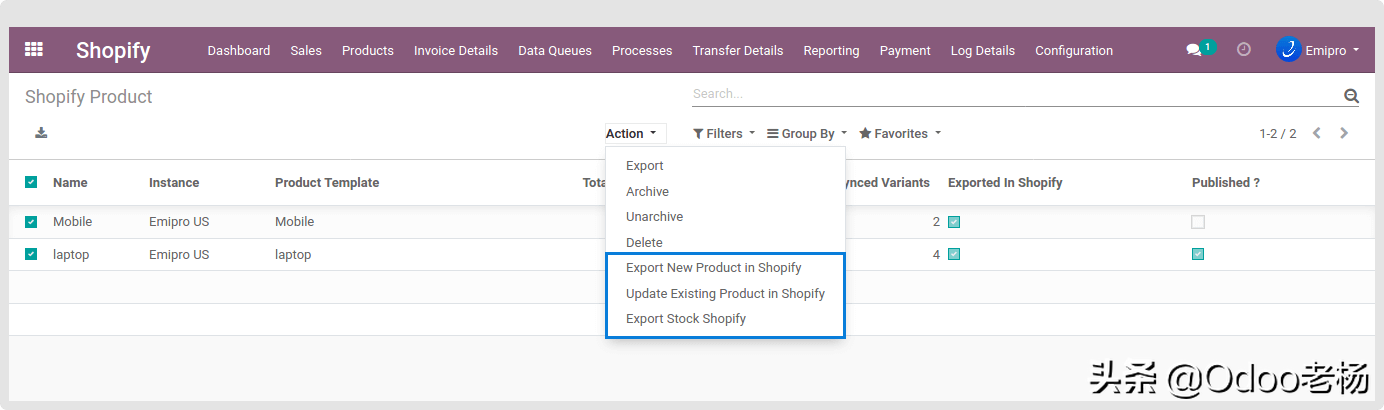Select Archive from Action menu
The image size is (1384, 410).
(647, 192)
